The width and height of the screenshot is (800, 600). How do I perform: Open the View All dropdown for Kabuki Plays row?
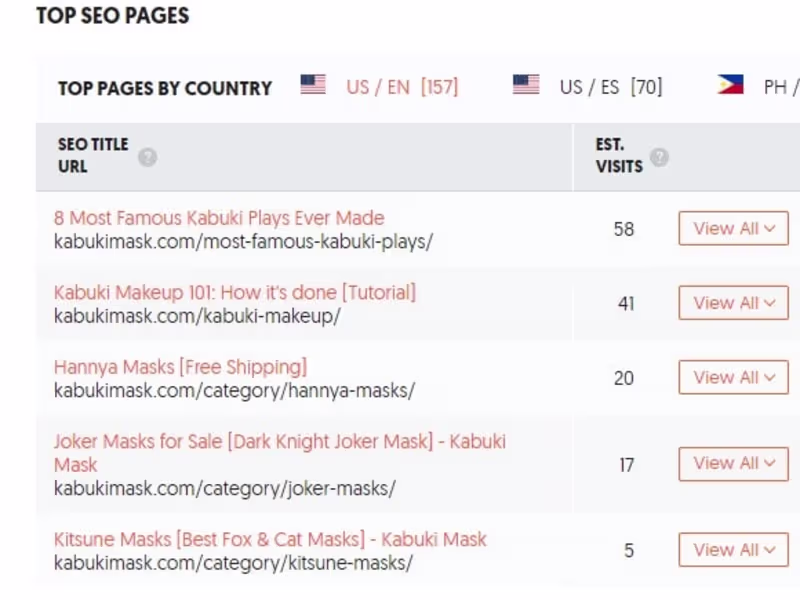click(x=733, y=228)
